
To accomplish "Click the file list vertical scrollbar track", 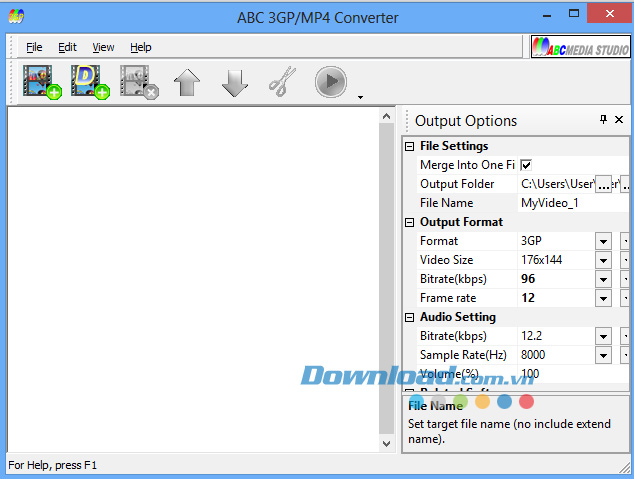I will coord(387,280).
